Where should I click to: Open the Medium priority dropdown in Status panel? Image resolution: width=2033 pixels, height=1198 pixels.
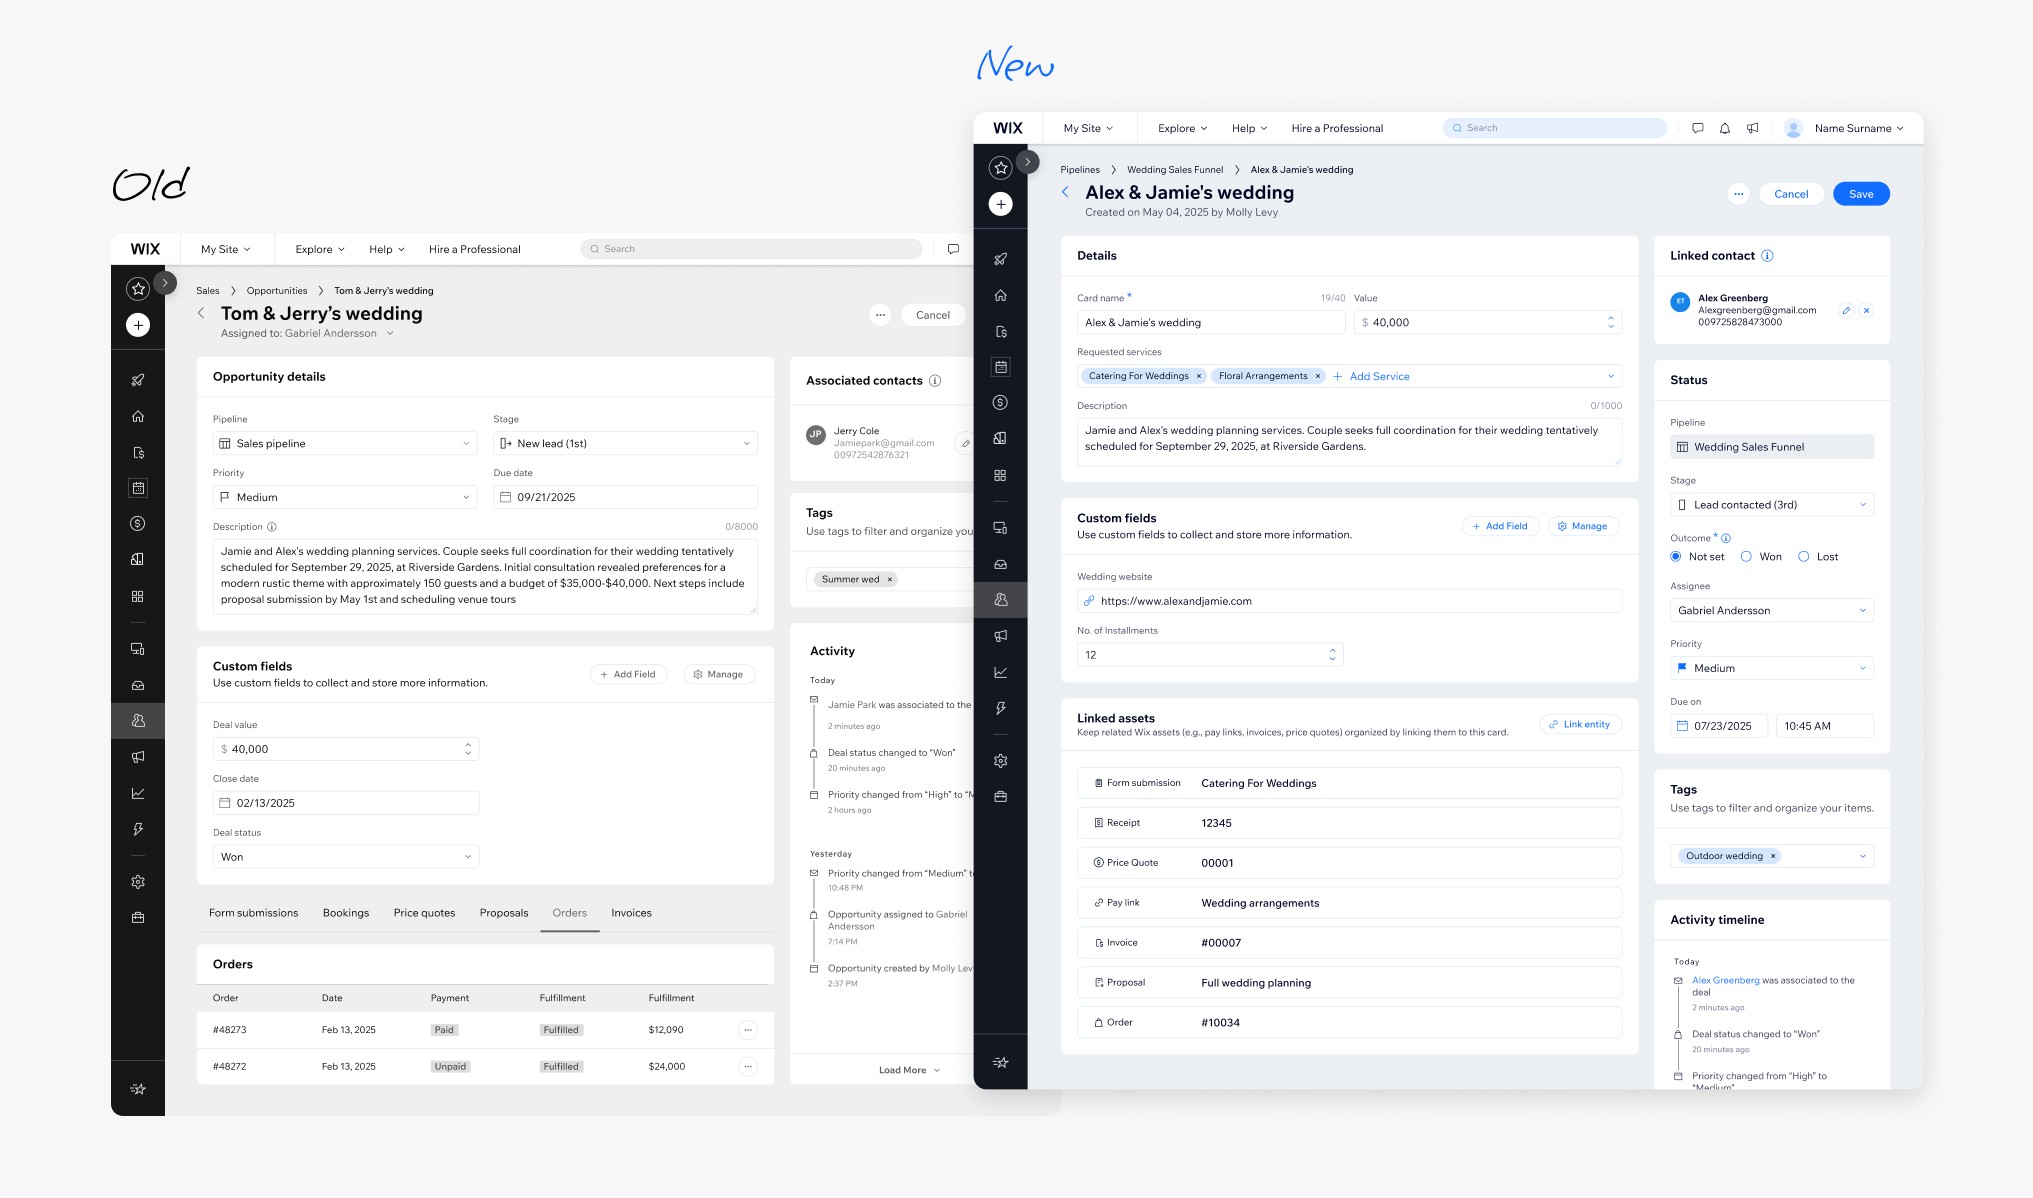coord(1771,668)
